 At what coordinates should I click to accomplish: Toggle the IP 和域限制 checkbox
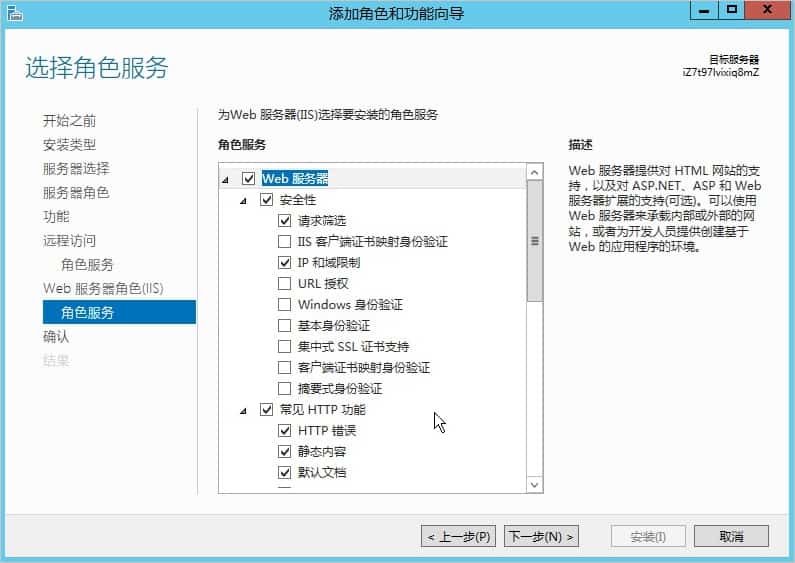(x=285, y=263)
